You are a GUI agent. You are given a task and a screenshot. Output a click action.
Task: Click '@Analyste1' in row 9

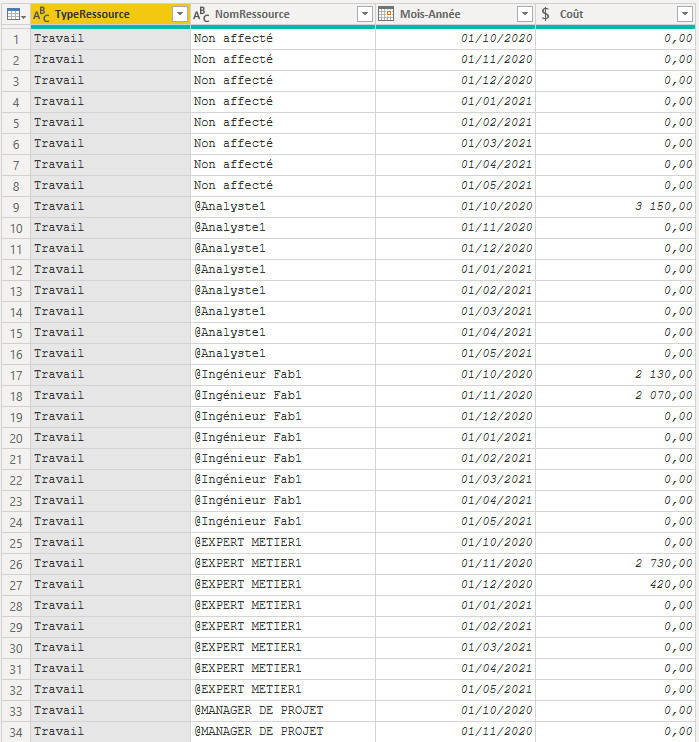click(230, 206)
